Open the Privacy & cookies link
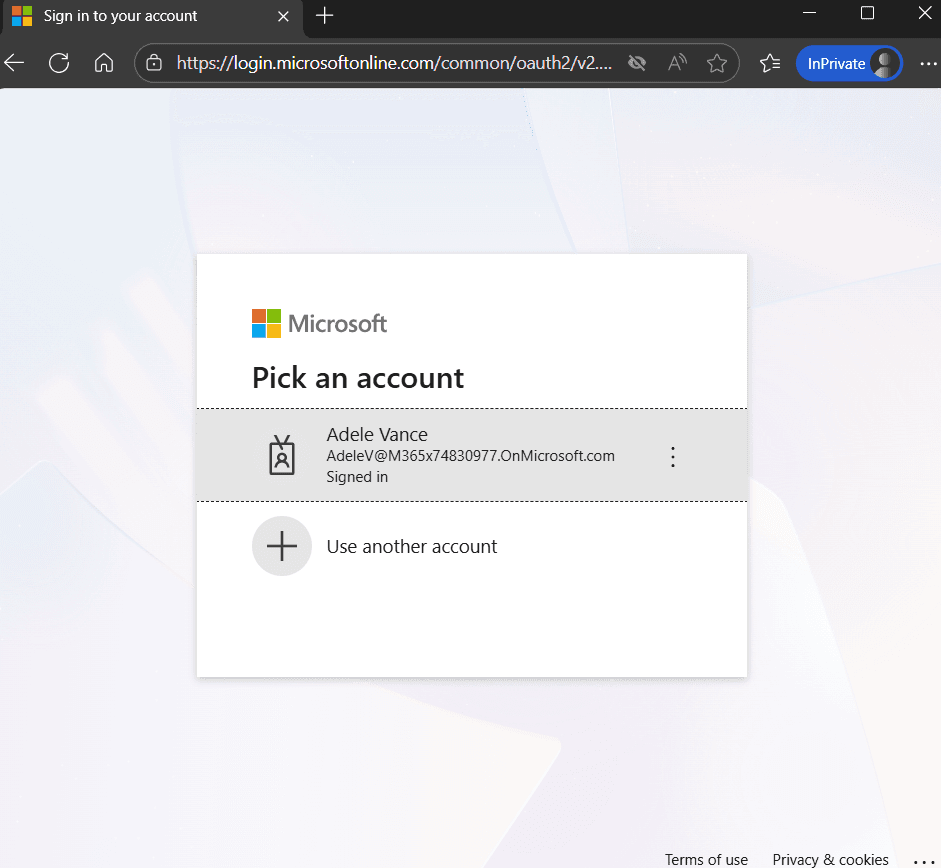Viewport: 941px width, 868px height. pos(830,860)
